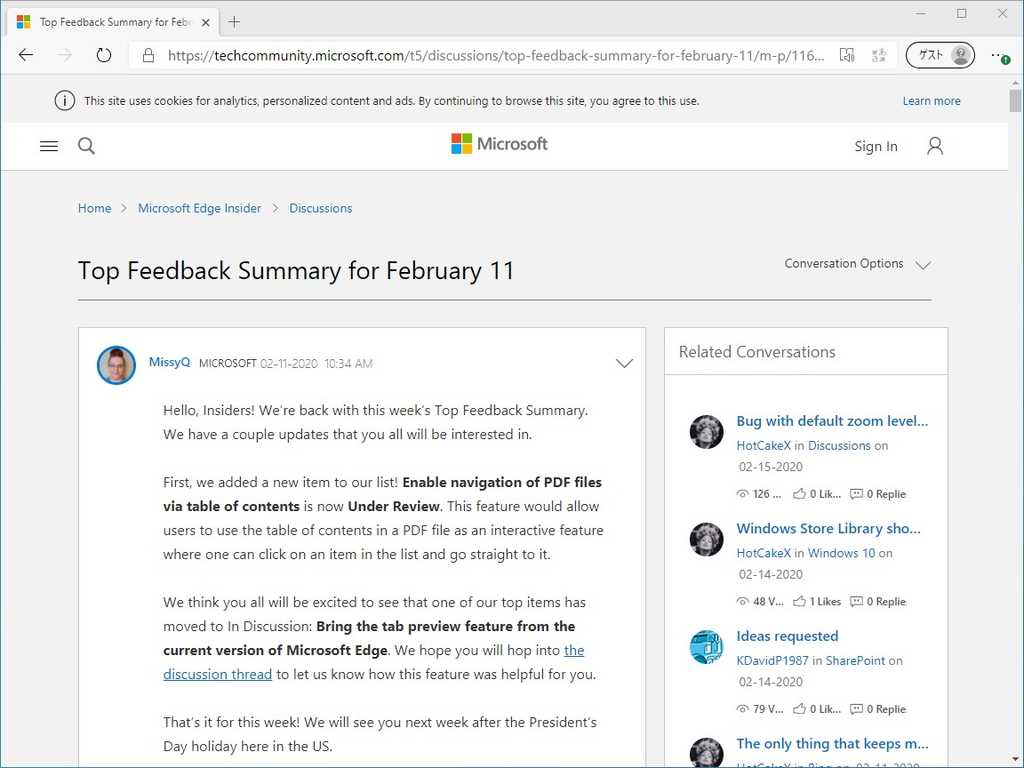Open the site navigation hamburger menu

(x=48, y=145)
